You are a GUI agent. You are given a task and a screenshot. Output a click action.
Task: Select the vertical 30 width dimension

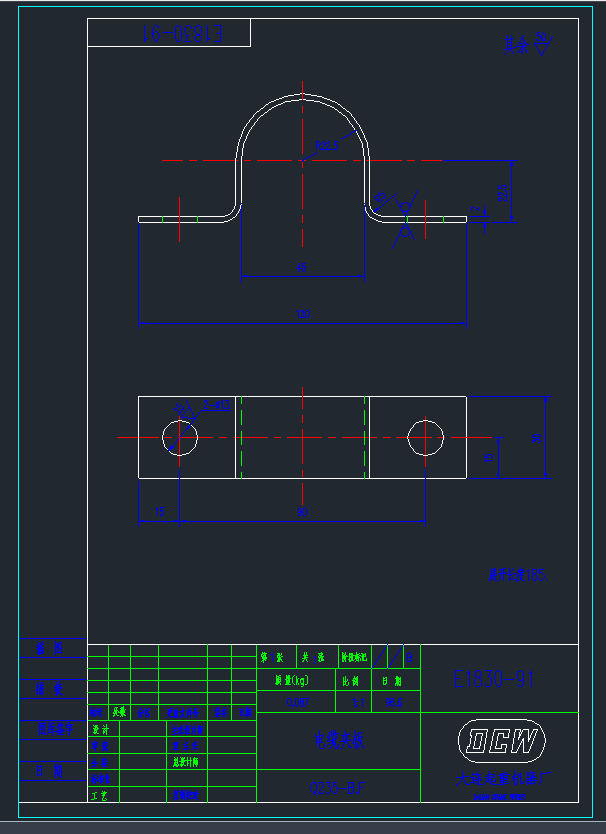pyautogui.click(x=536, y=438)
